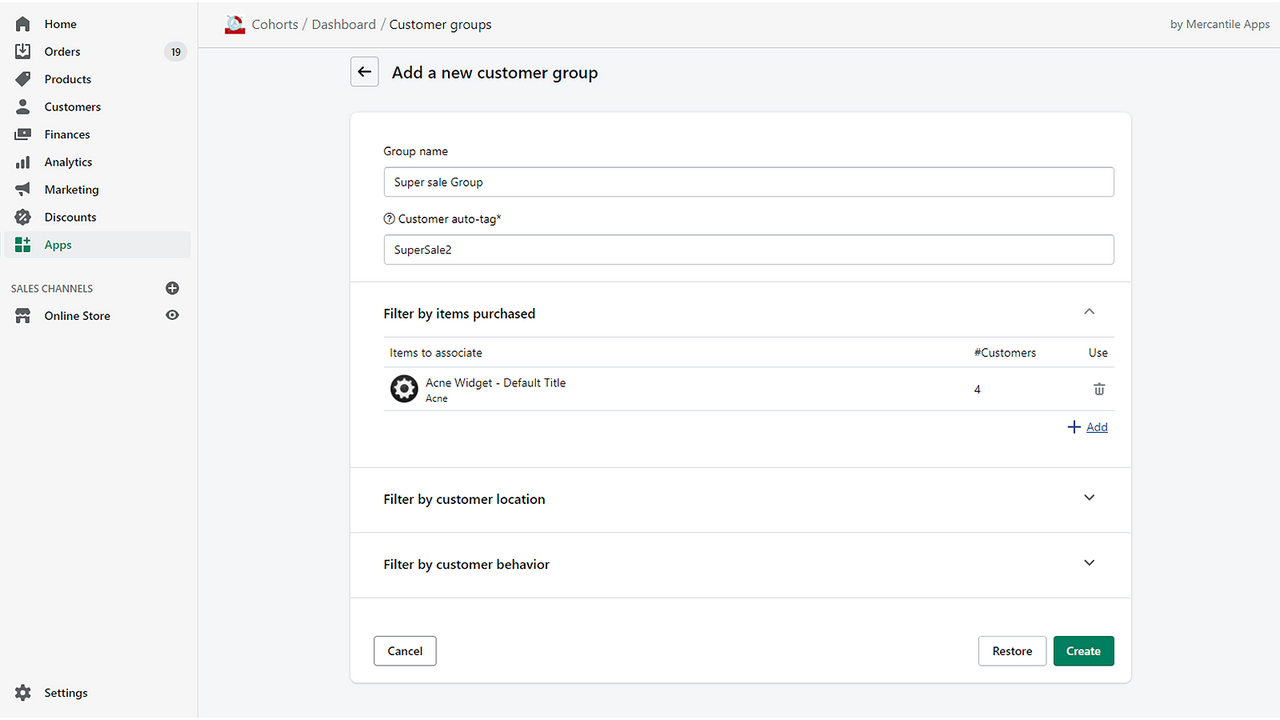Go to Analytics in sidebar
The width and height of the screenshot is (1280, 720).
coord(68,162)
